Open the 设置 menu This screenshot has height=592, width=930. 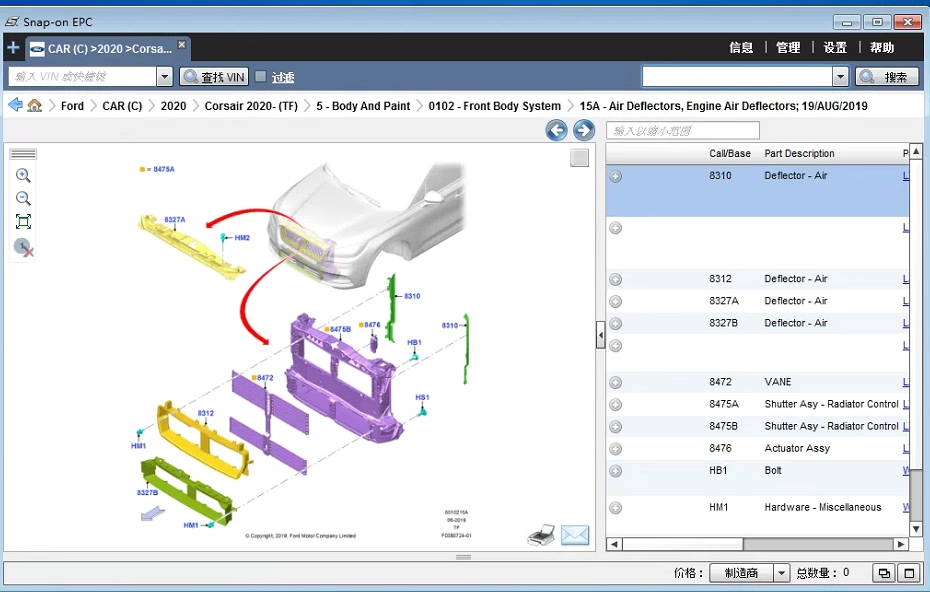click(835, 47)
